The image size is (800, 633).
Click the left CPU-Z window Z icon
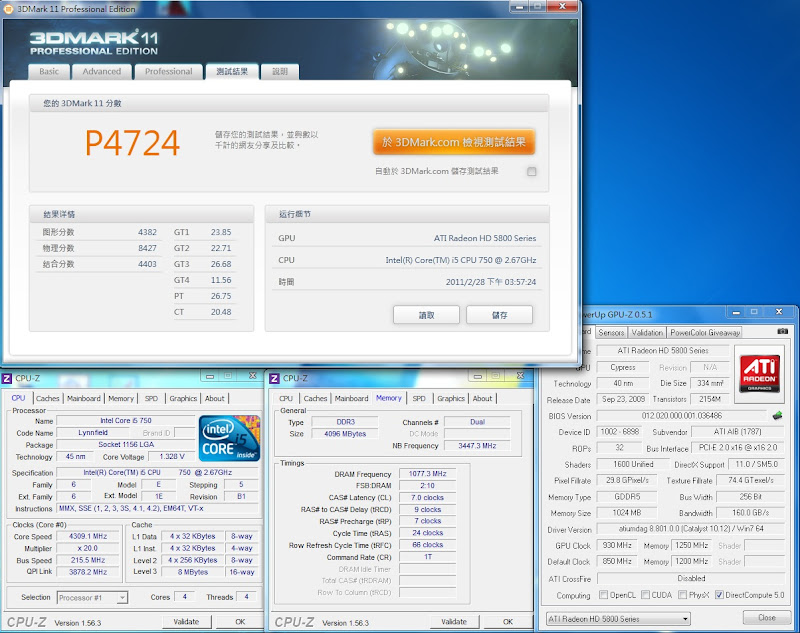(x=7, y=378)
